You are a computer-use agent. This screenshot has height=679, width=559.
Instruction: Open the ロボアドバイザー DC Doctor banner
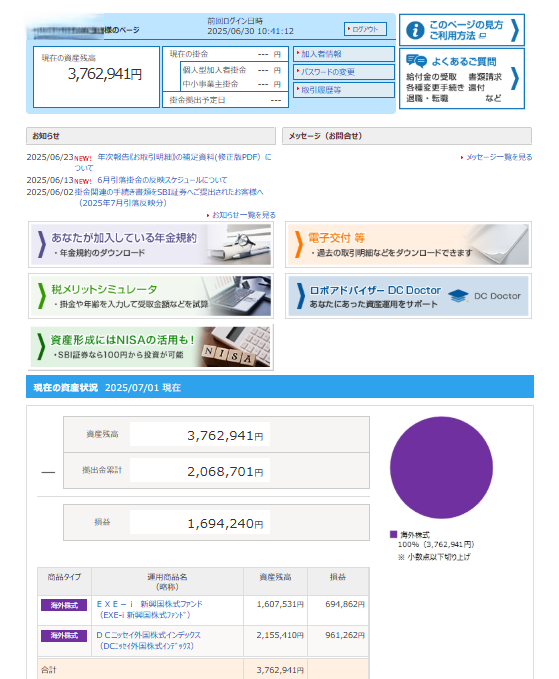tap(408, 296)
